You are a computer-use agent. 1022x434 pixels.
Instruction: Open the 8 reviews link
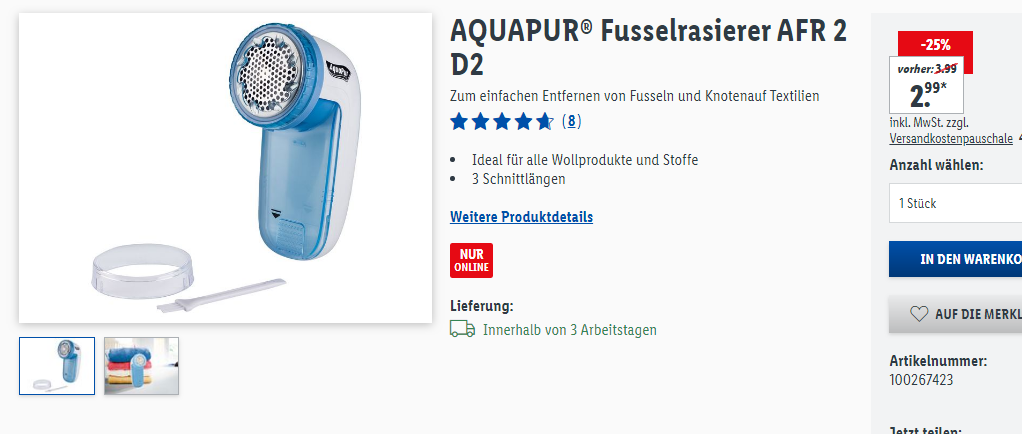571,121
